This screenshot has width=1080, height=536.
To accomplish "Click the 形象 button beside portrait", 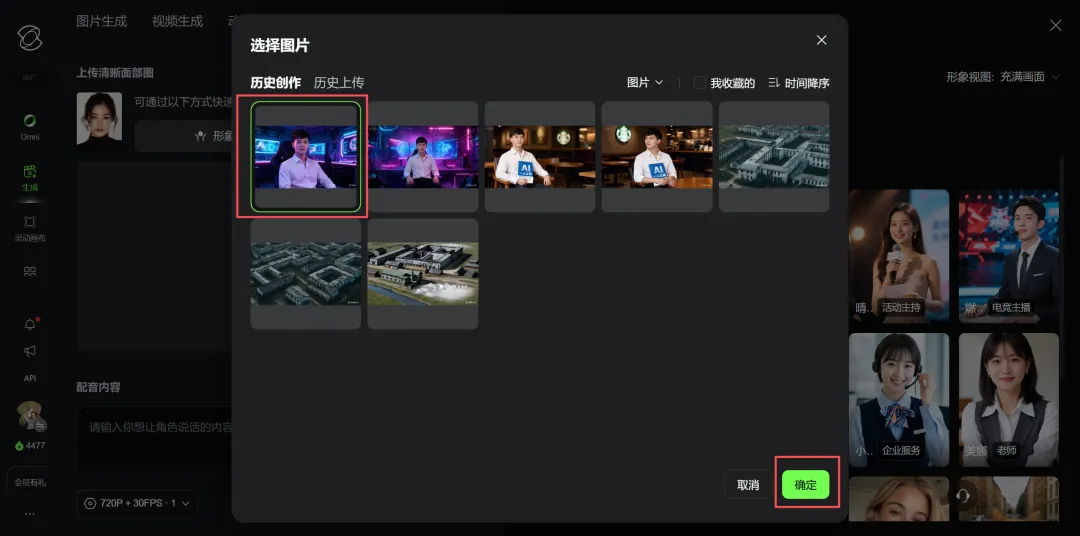I will coord(183,136).
